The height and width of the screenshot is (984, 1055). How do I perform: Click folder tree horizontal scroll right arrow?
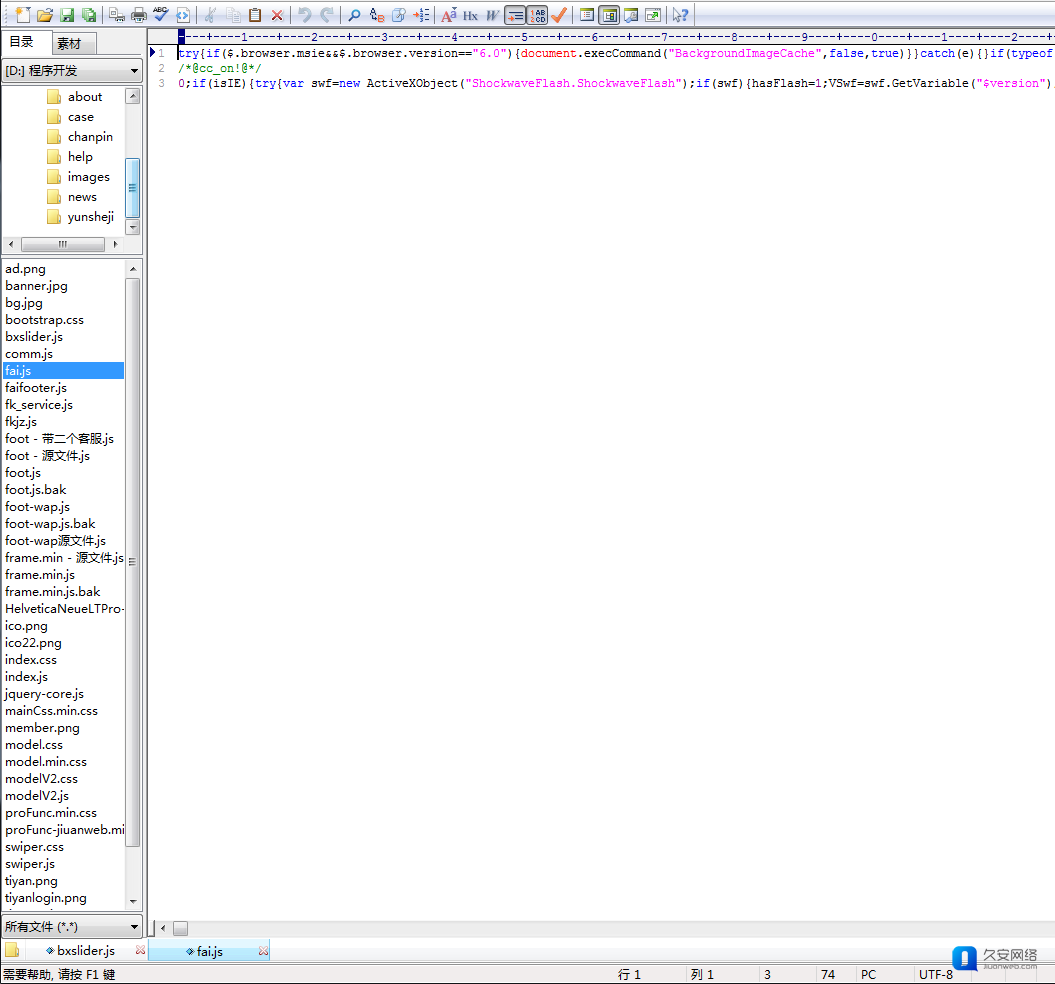[115, 244]
